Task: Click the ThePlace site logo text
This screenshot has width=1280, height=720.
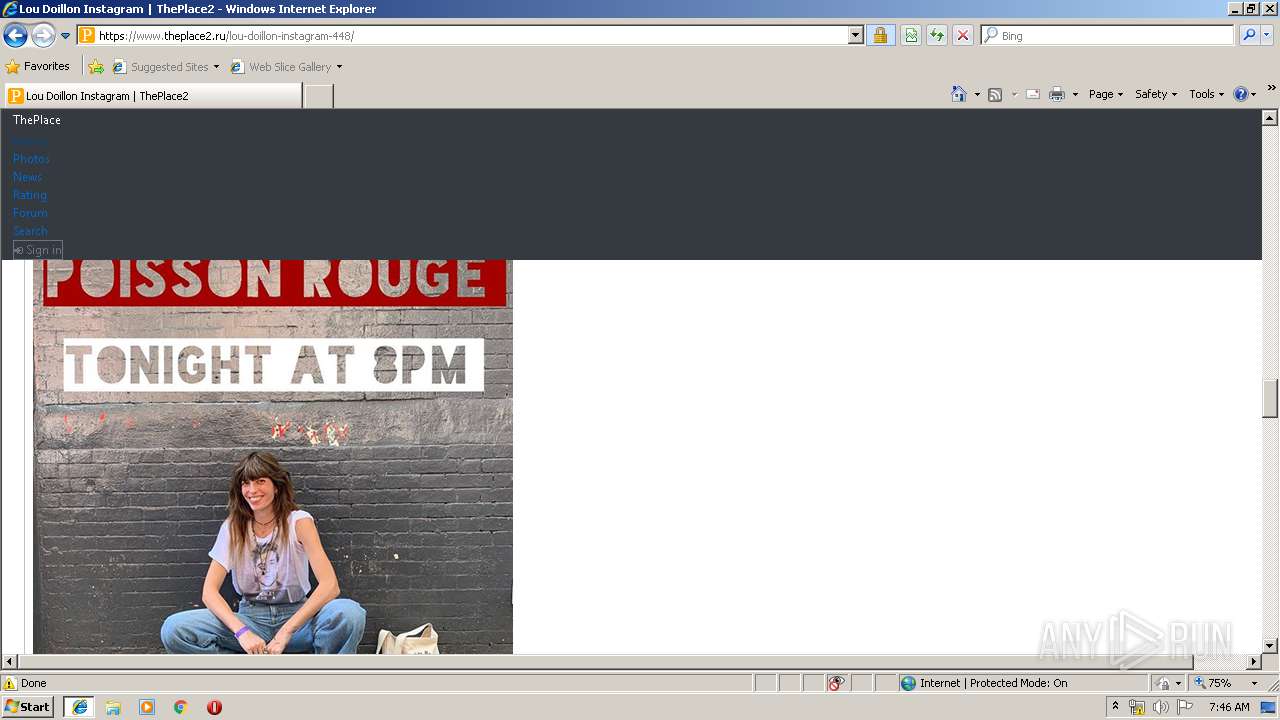Action: pyautogui.click(x=37, y=120)
